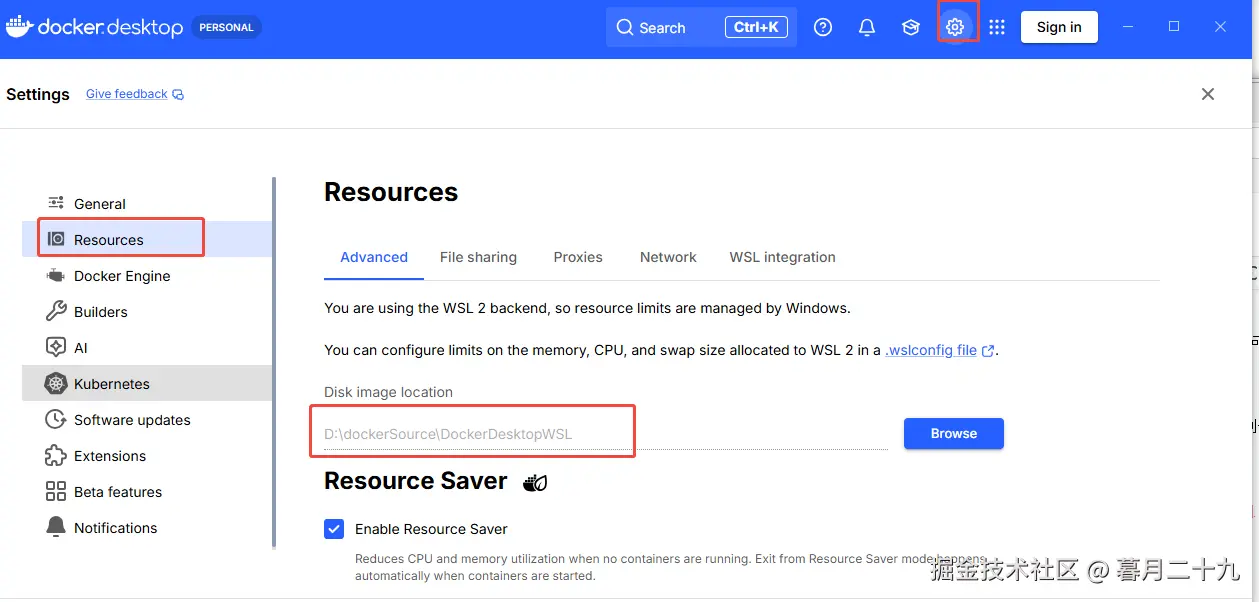The width and height of the screenshot is (1259, 602).
Task: Open the notifications bell icon
Action: point(867,27)
